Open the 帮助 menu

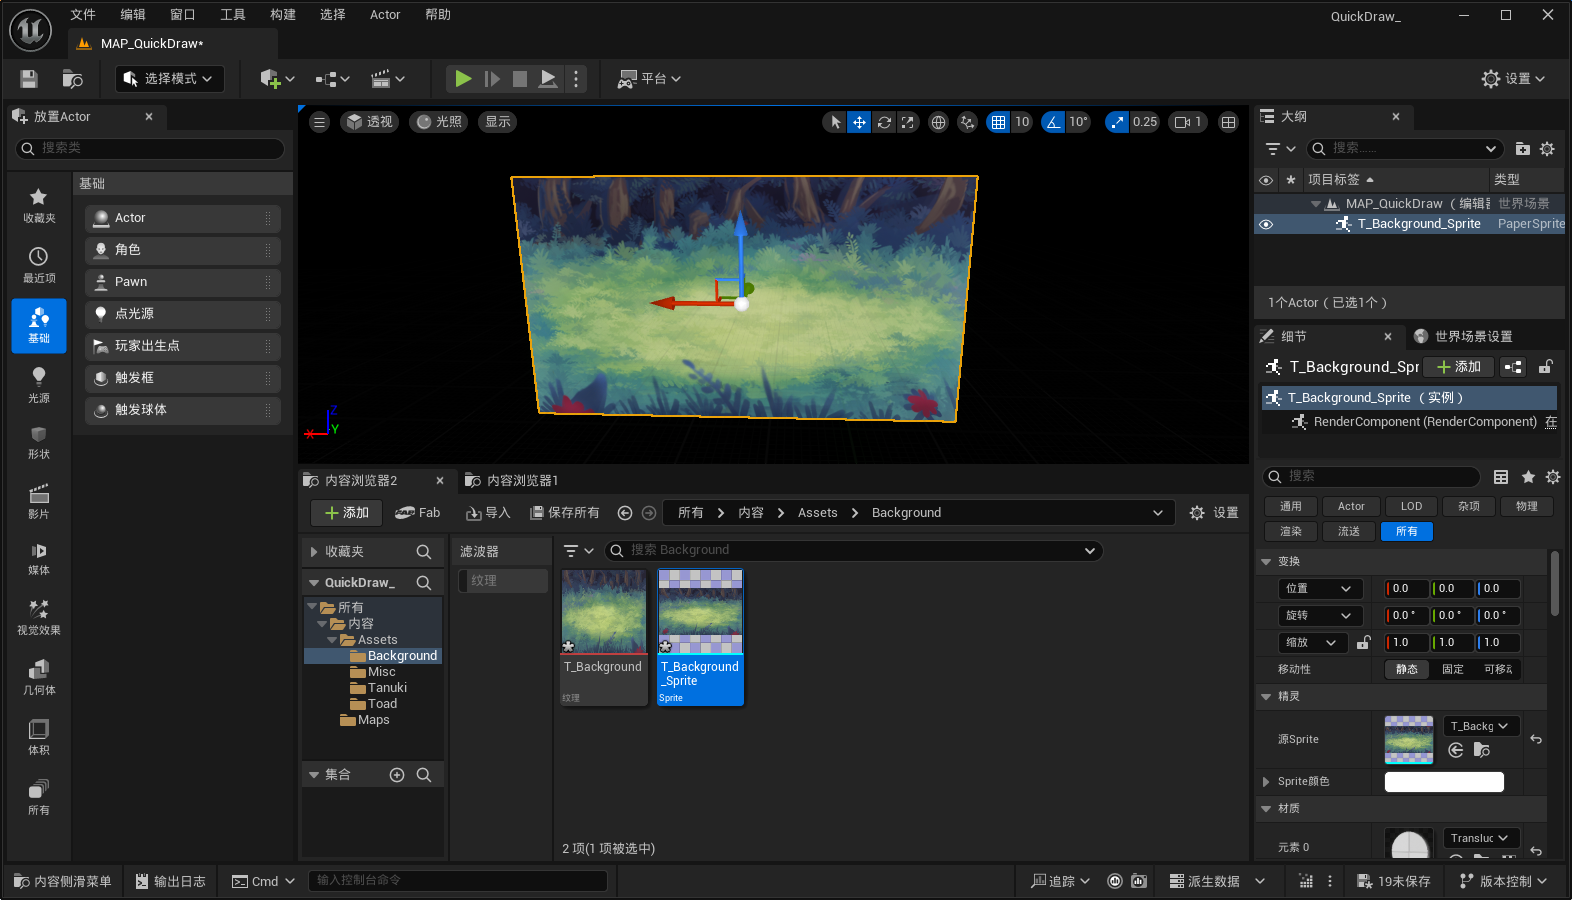[x=438, y=15]
